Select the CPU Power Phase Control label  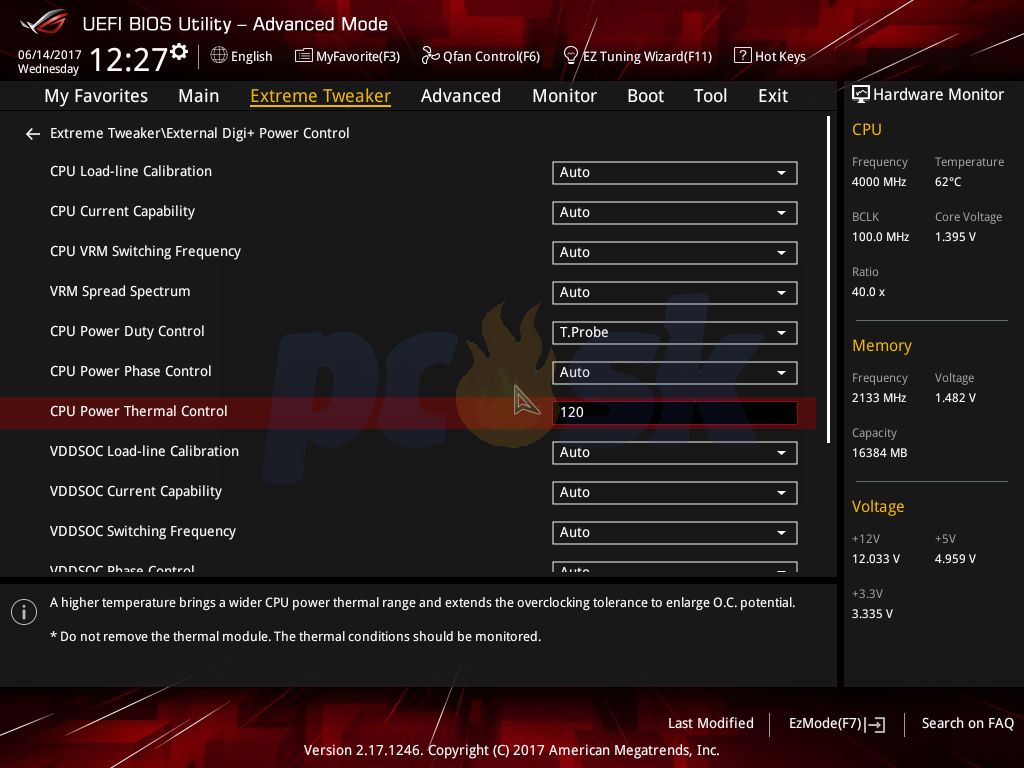pyautogui.click(x=131, y=371)
